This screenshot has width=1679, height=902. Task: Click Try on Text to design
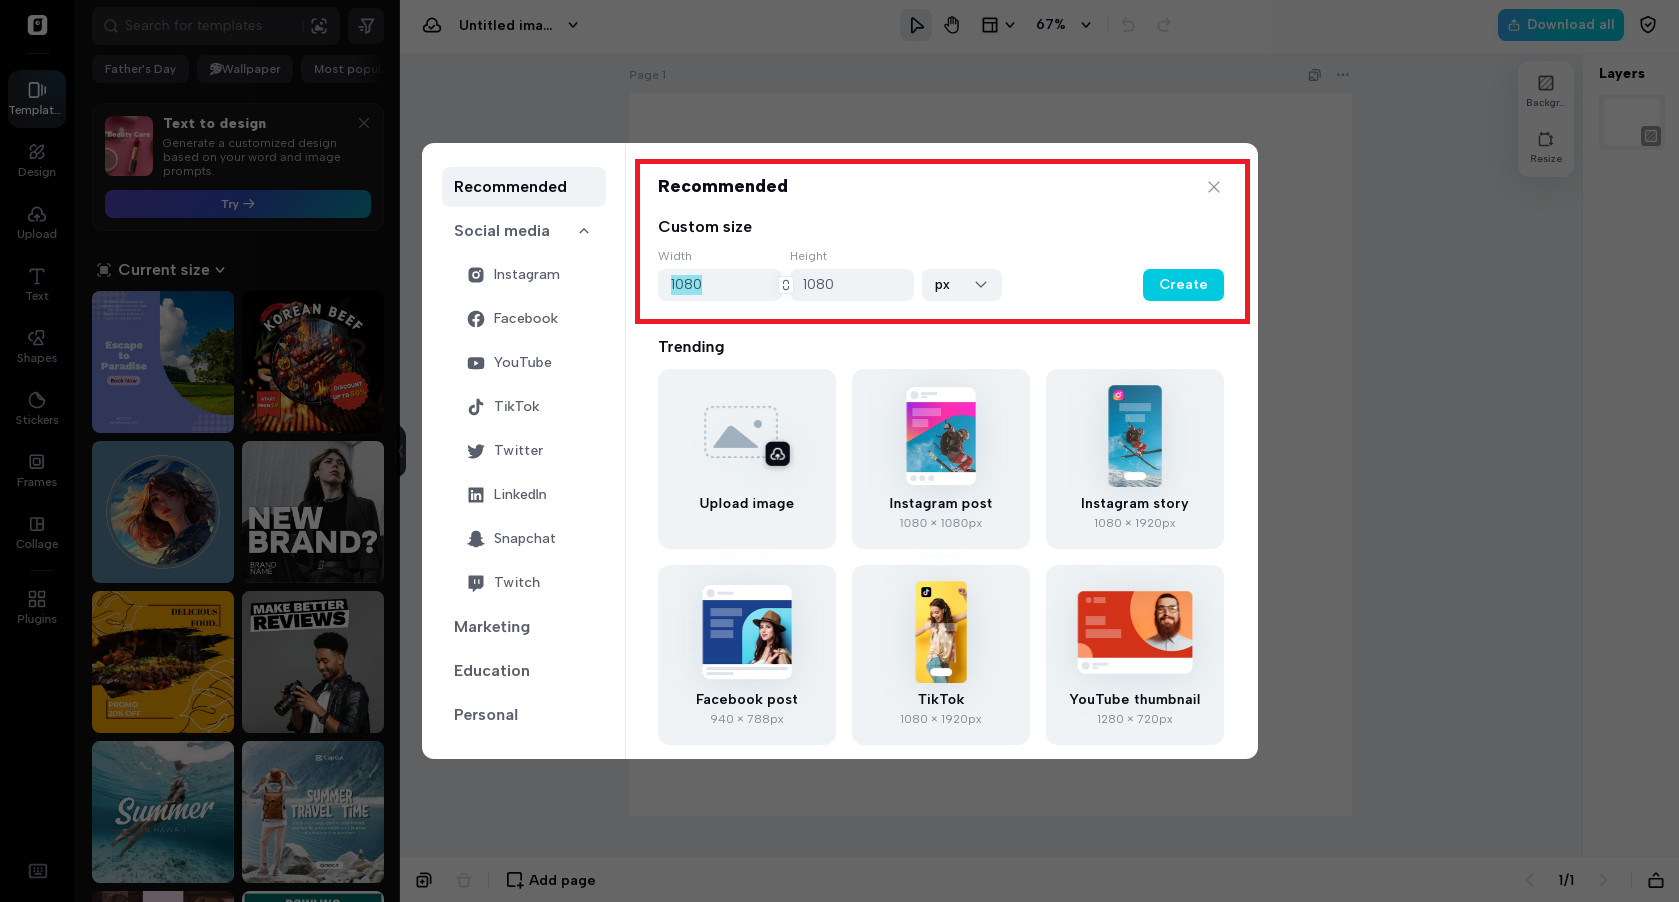tap(238, 204)
